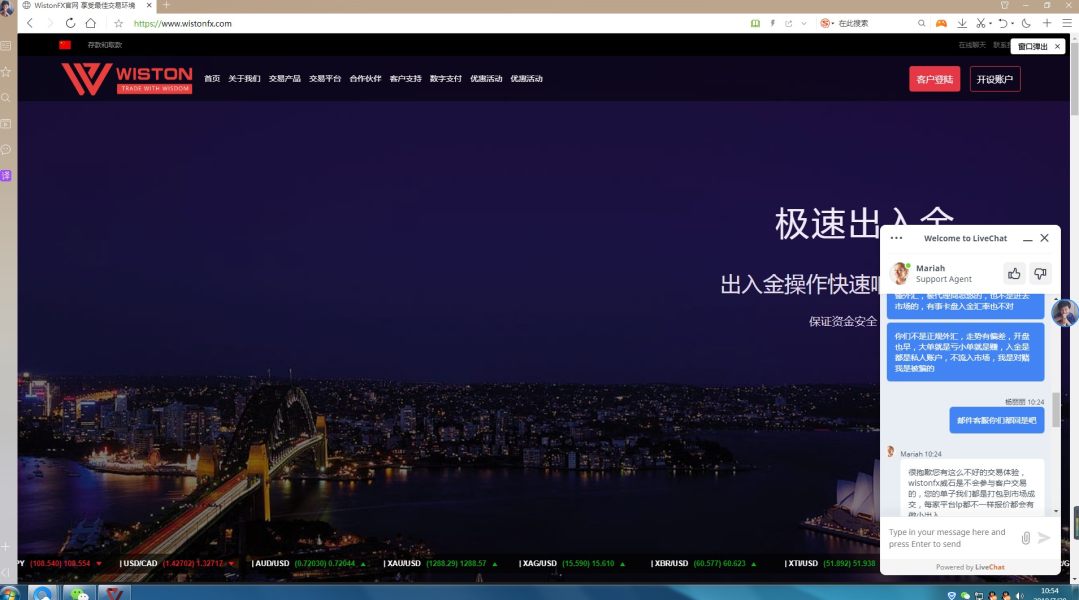The image size is (1079, 600).
Task: Bookmark this page with the star icon
Action: [x=118, y=23]
